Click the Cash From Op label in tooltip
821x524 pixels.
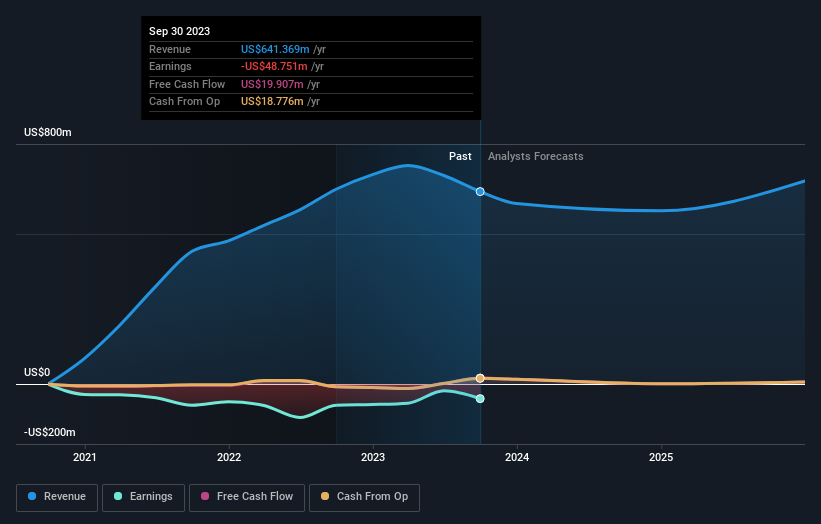point(184,102)
